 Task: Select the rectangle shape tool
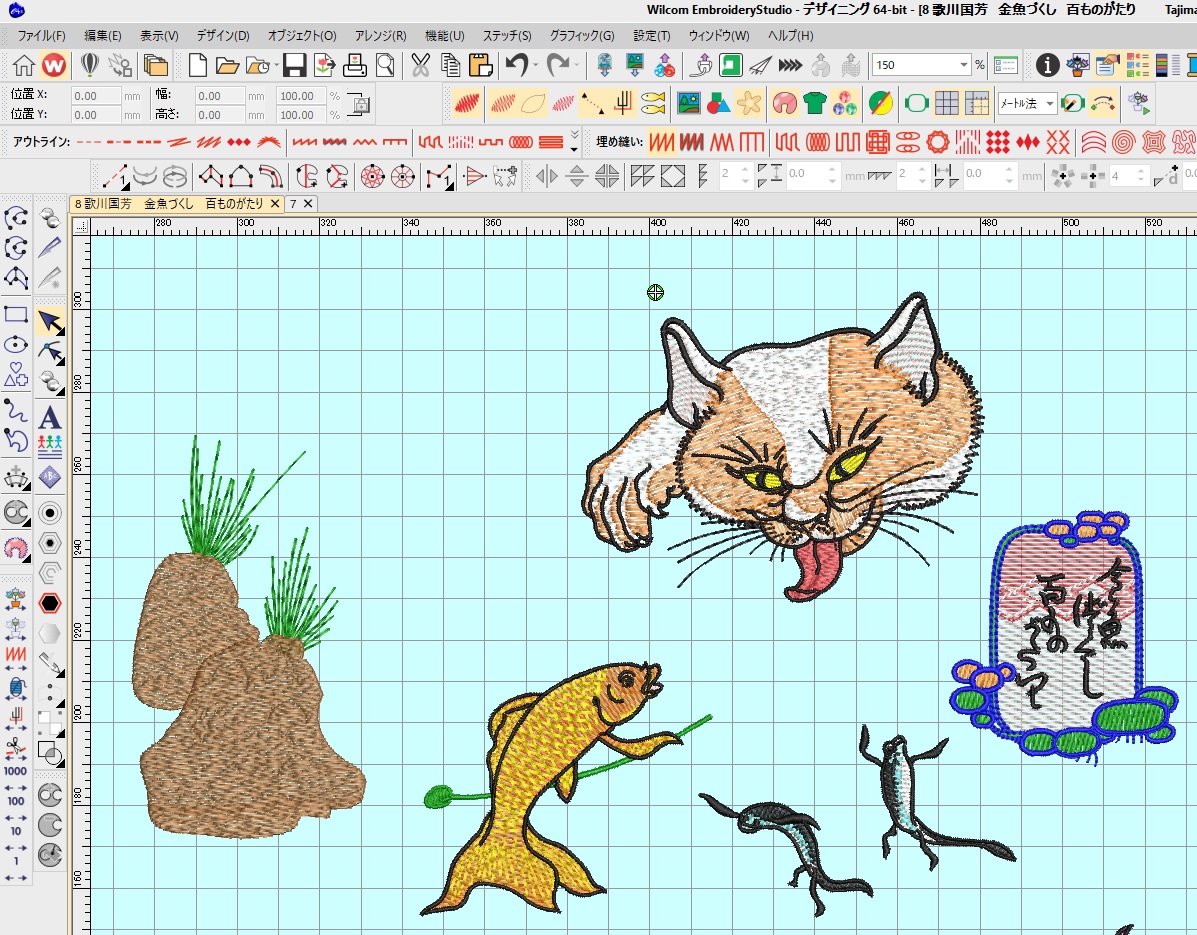tap(16, 314)
